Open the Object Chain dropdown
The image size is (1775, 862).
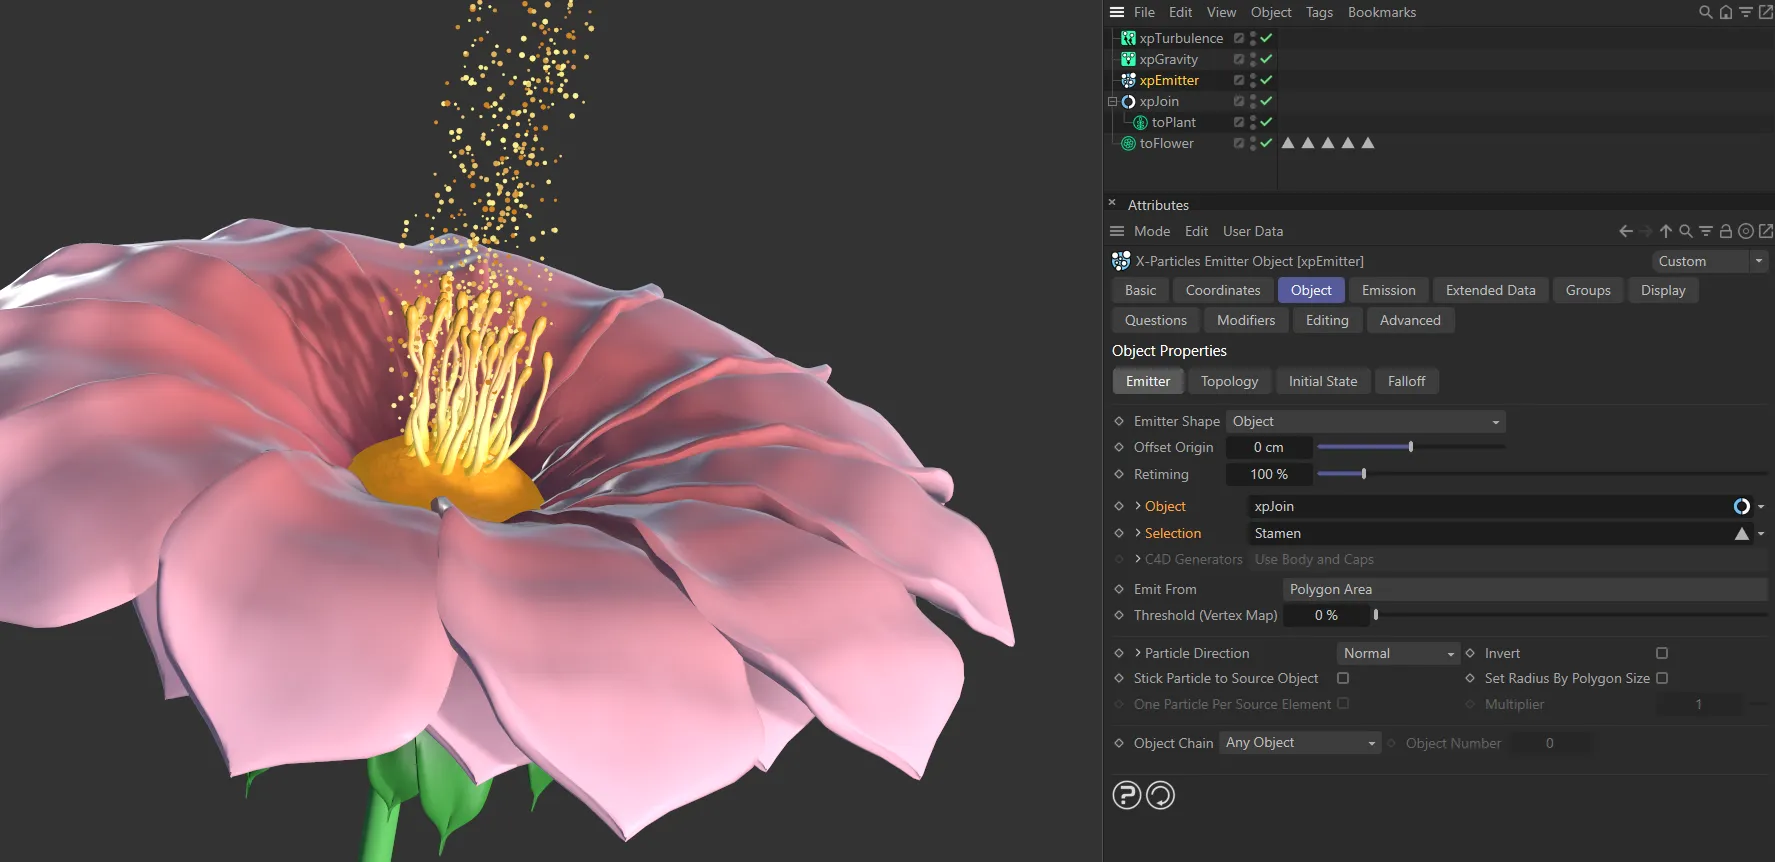coord(1300,743)
